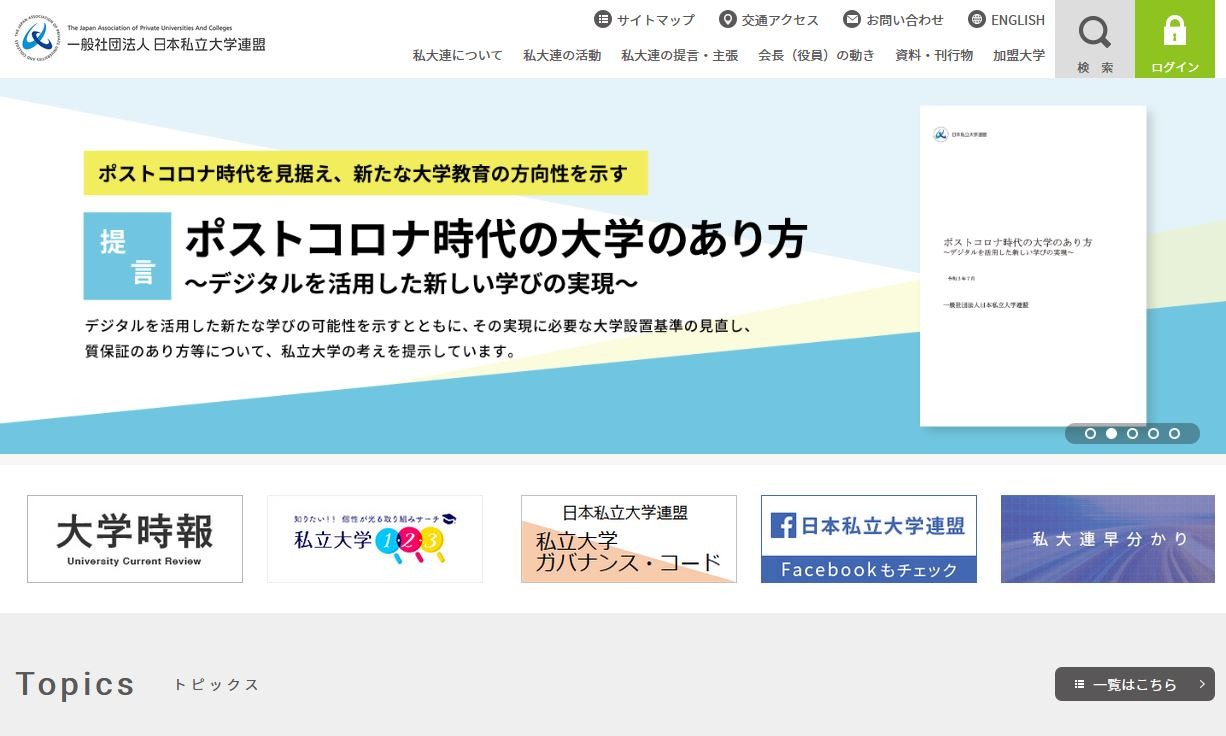Open the mail icon for お問い合わせ
1226x736 pixels.
851,18
